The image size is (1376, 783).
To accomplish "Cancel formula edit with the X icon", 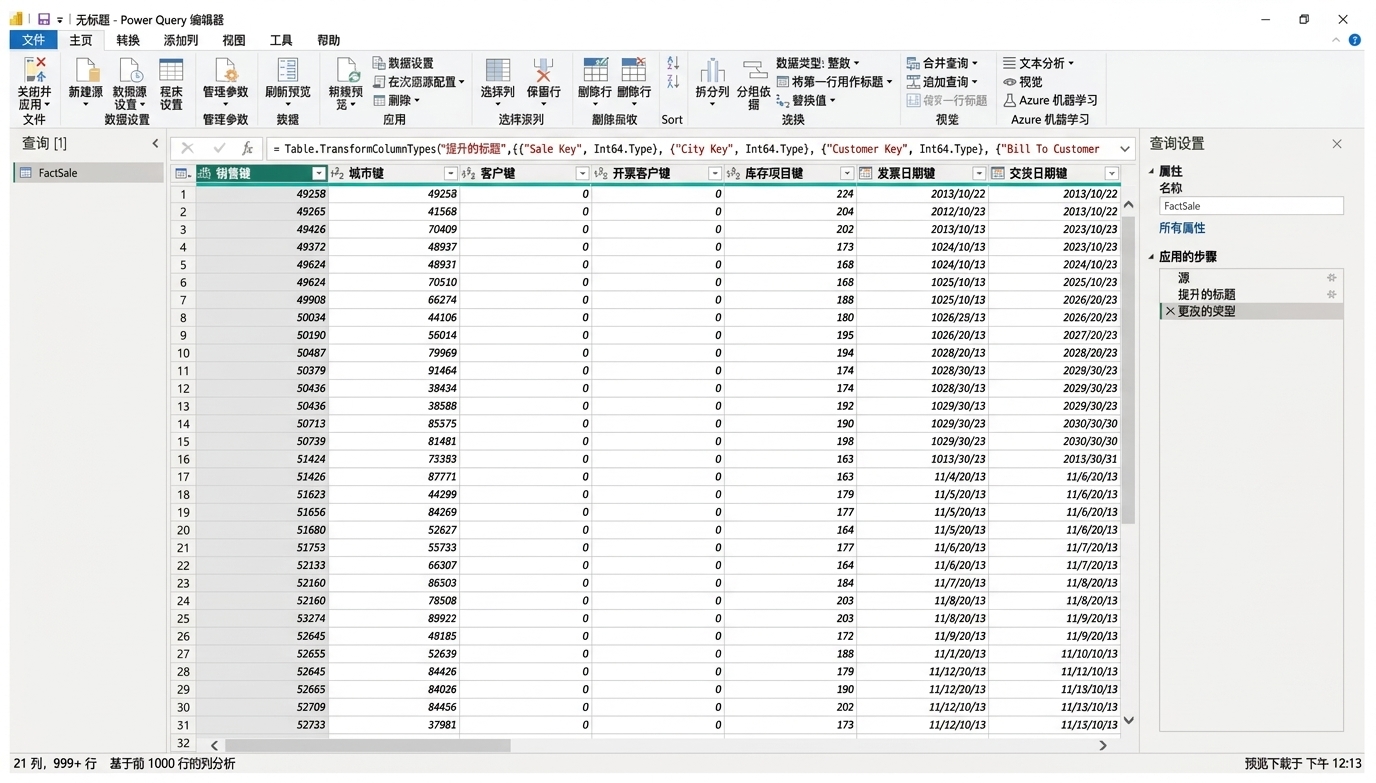I will (x=187, y=148).
